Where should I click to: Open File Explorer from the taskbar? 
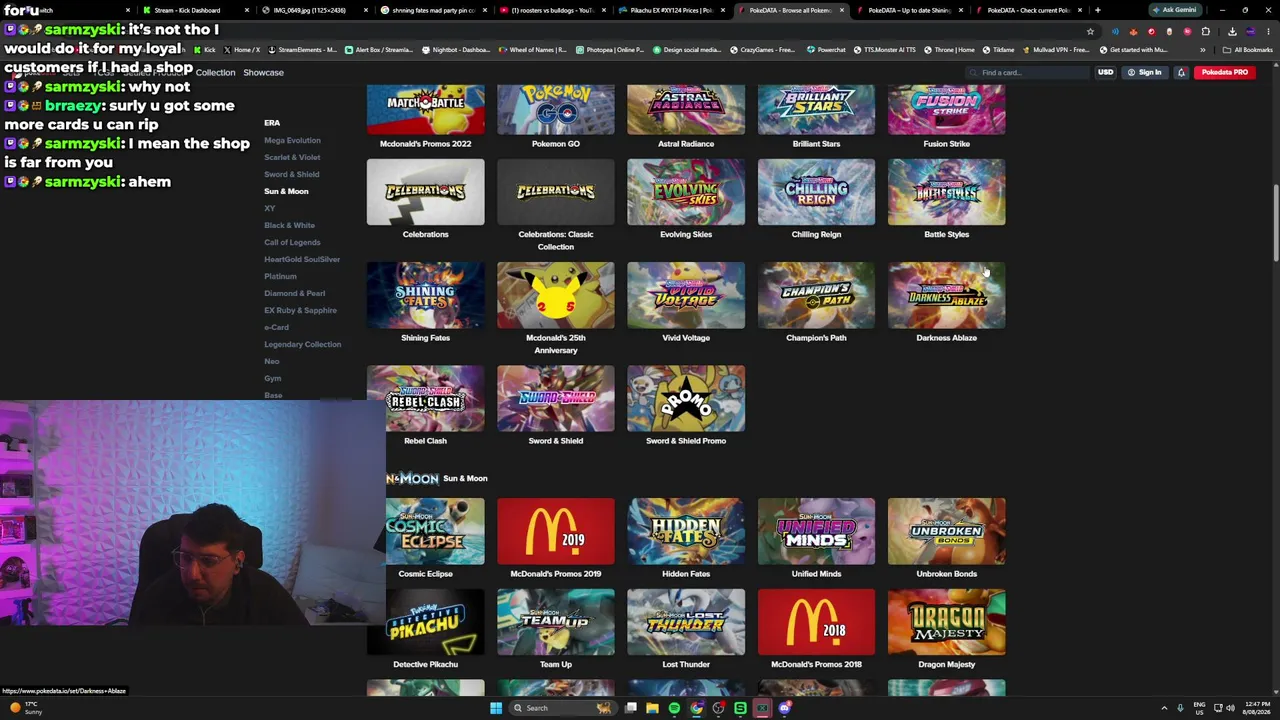point(652,708)
